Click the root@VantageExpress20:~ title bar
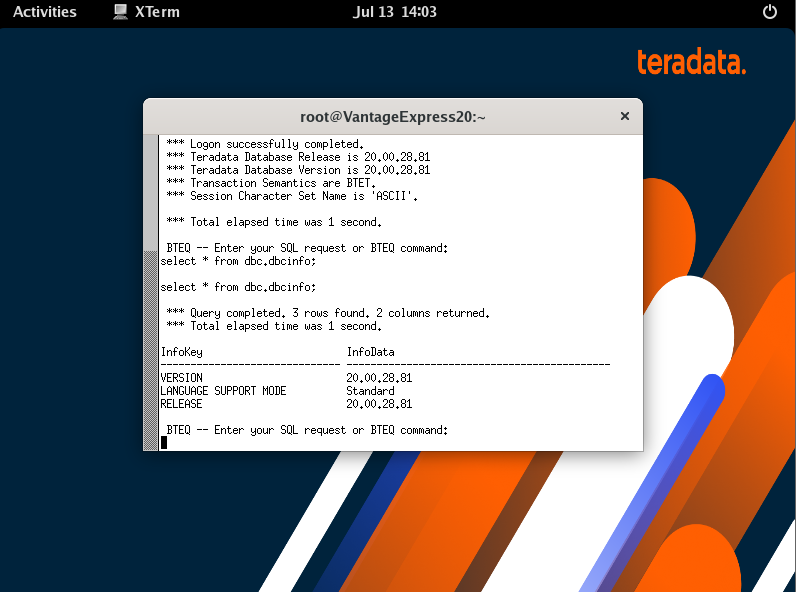 (x=392, y=117)
